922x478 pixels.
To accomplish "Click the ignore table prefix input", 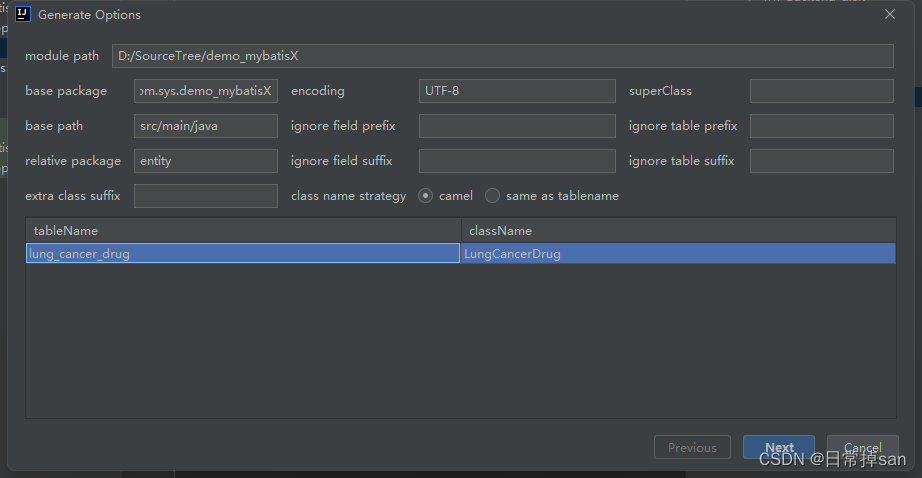I will tap(821, 126).
